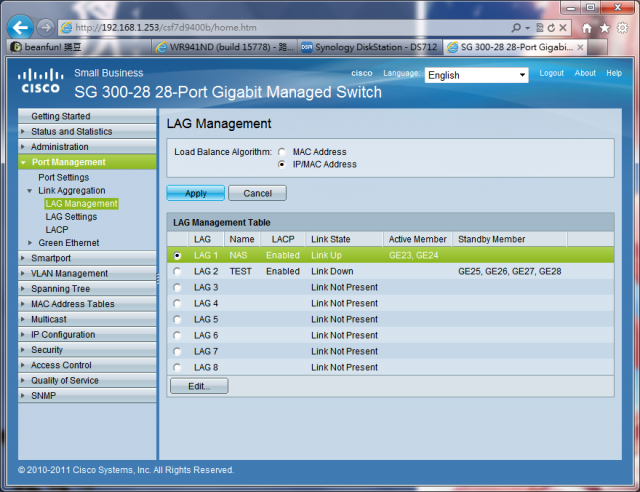
Task: Click the Logout link
Action: (551, 73)
